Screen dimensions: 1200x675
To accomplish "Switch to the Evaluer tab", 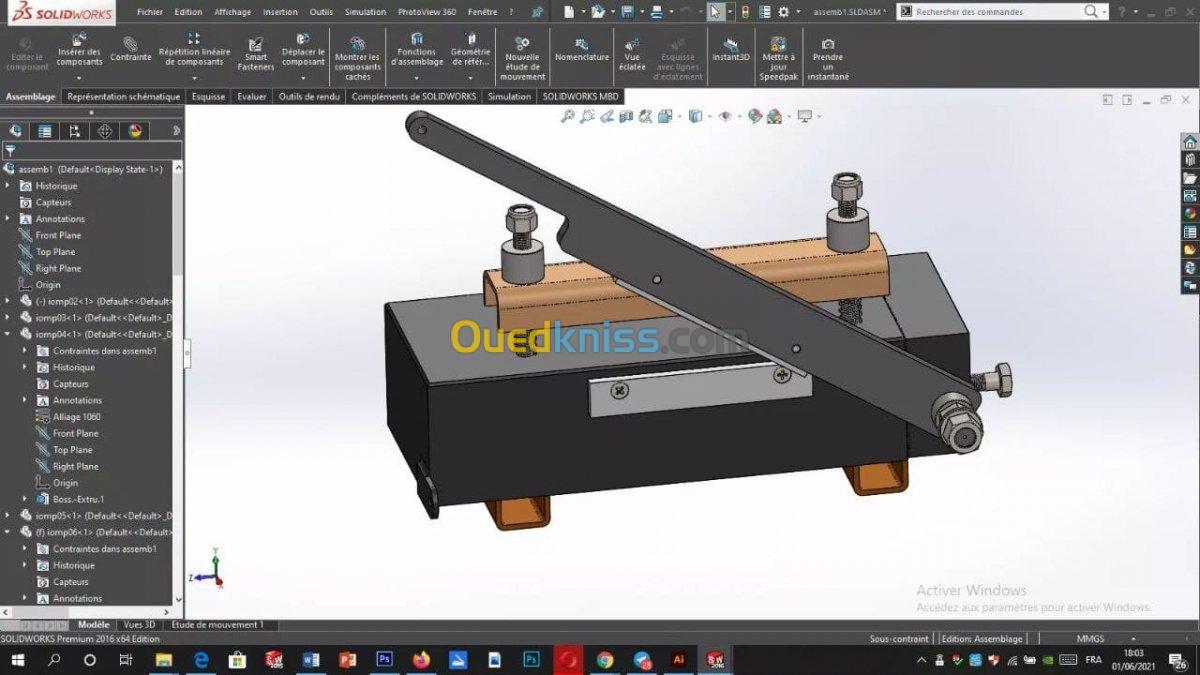I will click(x=251, y=97).
